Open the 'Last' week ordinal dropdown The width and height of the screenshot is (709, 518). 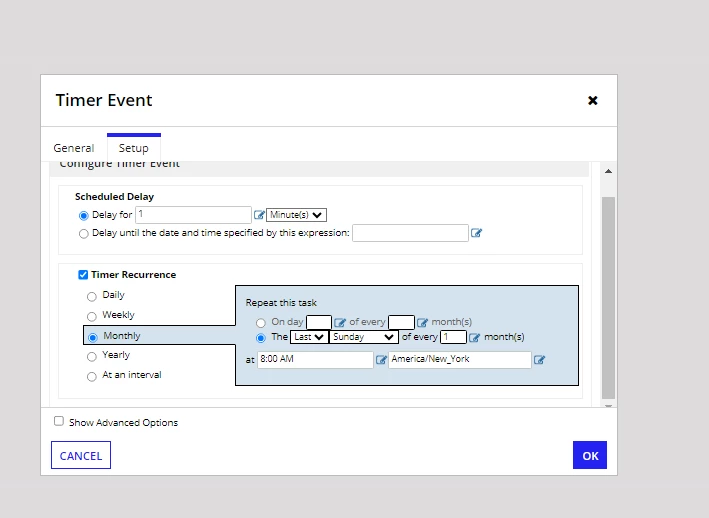click(x=309, y=337)
